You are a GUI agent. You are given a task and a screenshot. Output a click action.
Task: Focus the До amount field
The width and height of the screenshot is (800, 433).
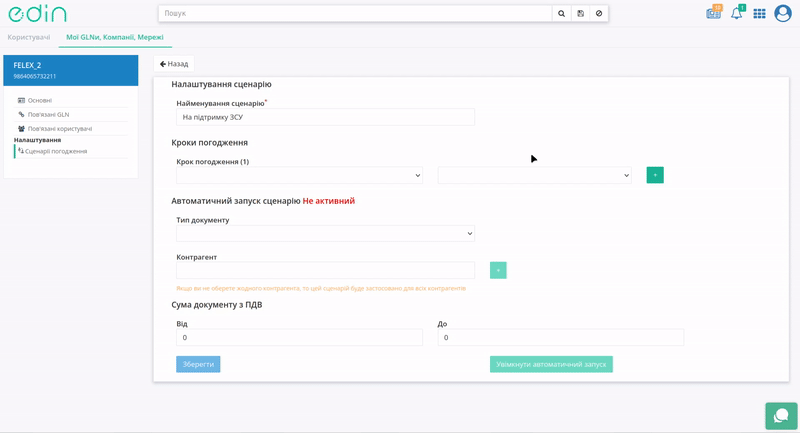coord(561,338)
